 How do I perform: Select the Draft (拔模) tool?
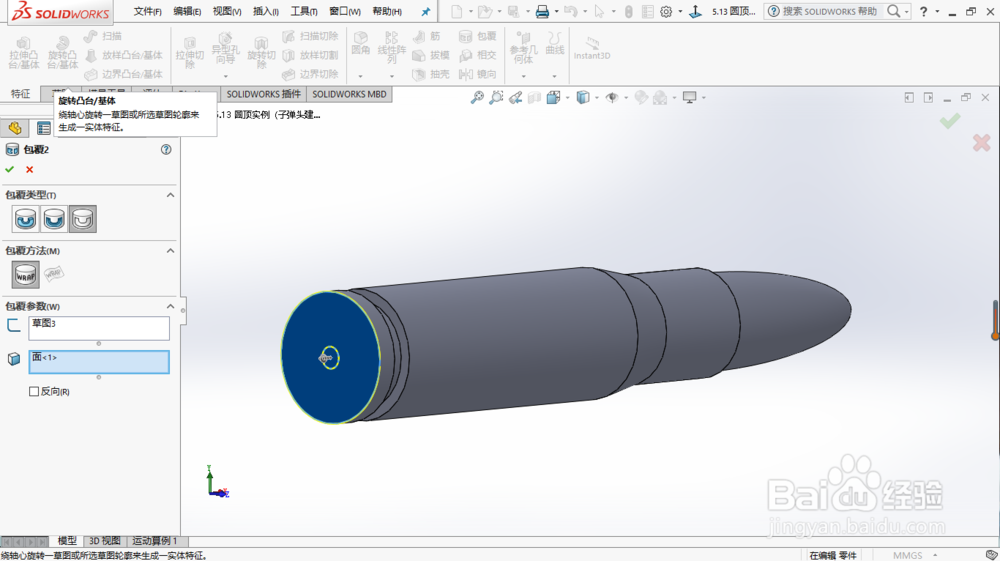click(x=430, y=55)
